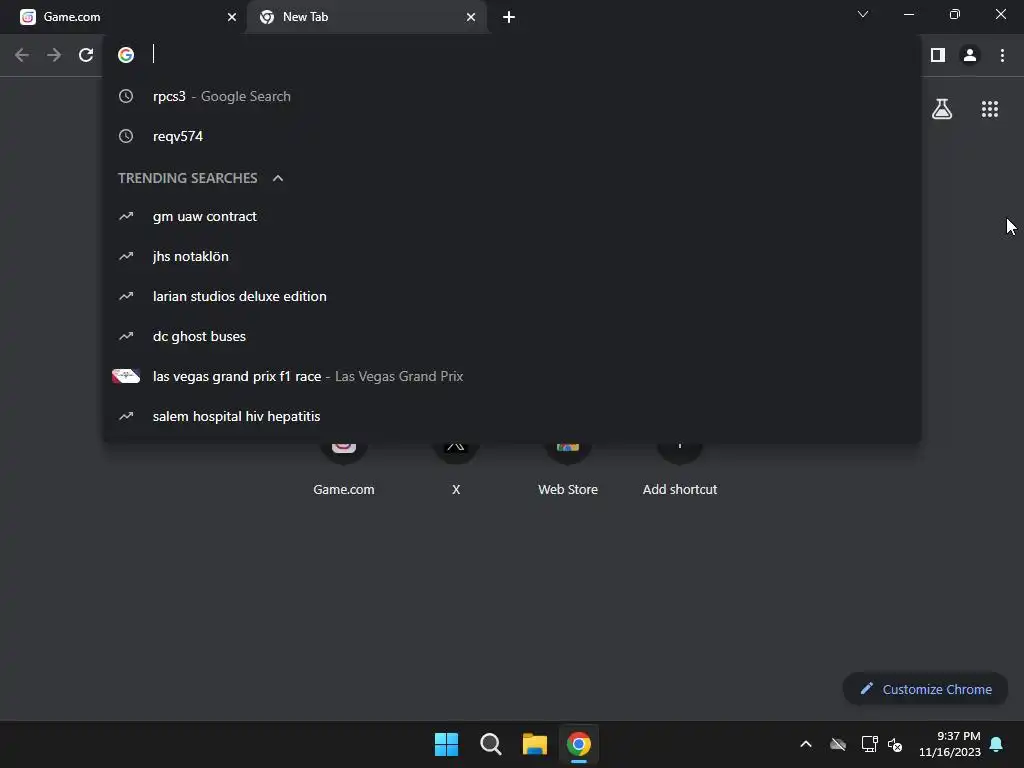
Task: Click the muted volume tray icon
Action: click(895, 744)
